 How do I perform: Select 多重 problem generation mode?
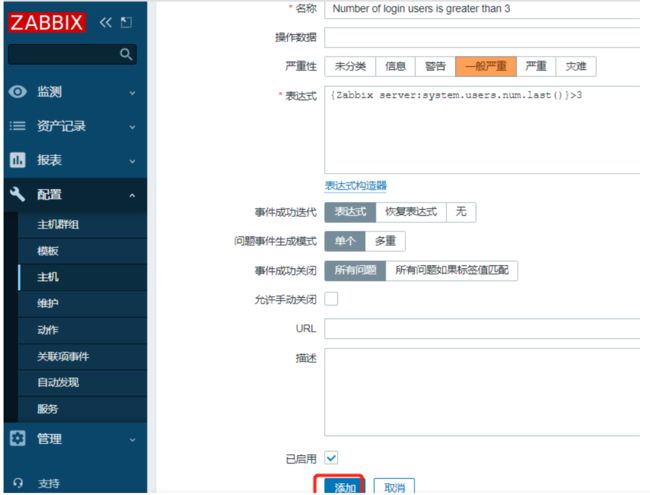pos(385,241)
